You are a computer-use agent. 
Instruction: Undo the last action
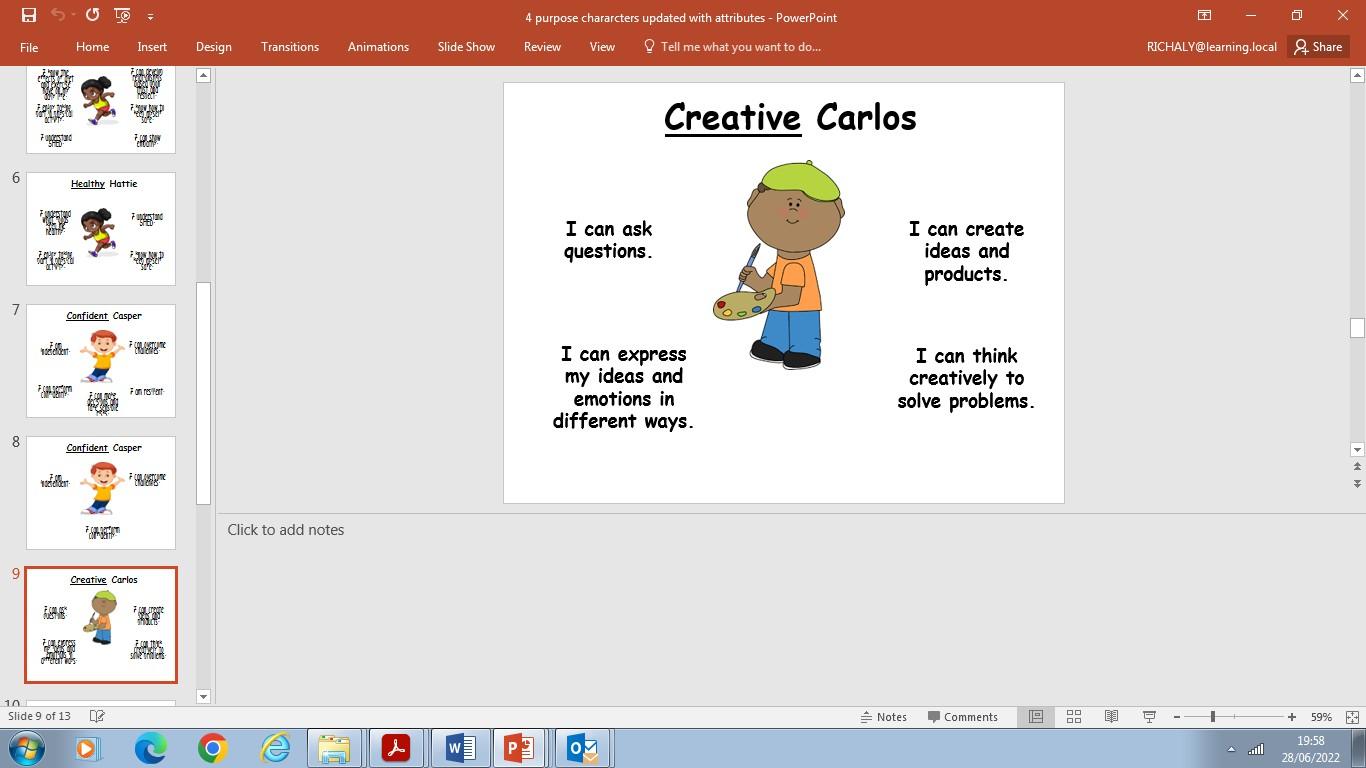coord(57,15)
